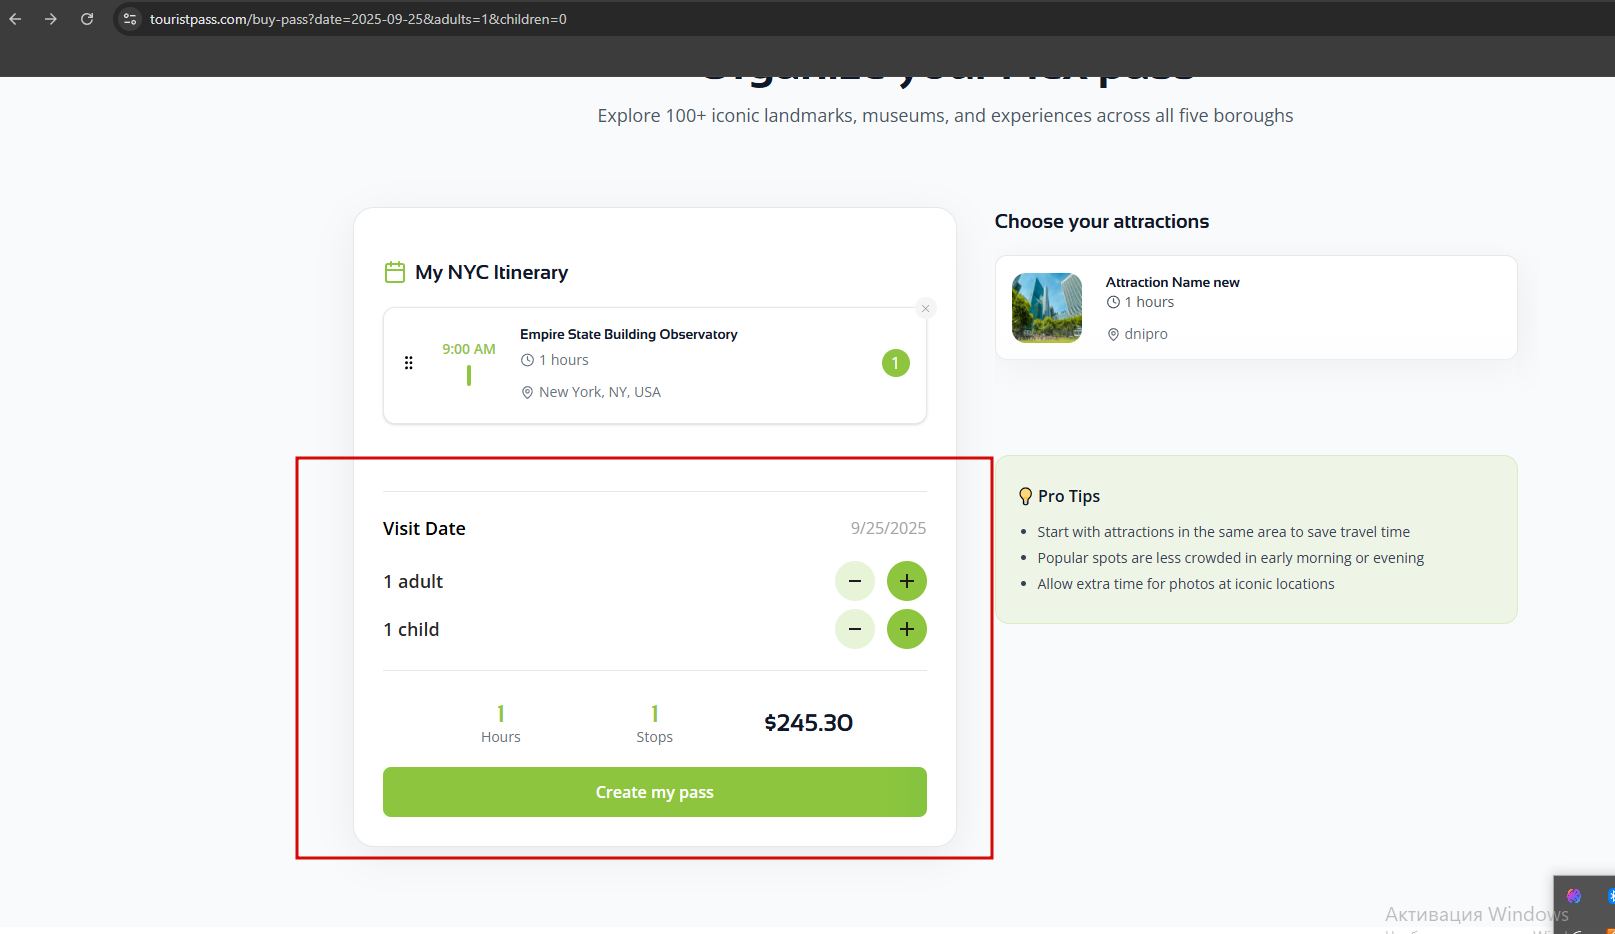This screenshot has width=1615, height=934.
Task: Click the 9/25/2025 visit date value
Action: click(888, 528)
